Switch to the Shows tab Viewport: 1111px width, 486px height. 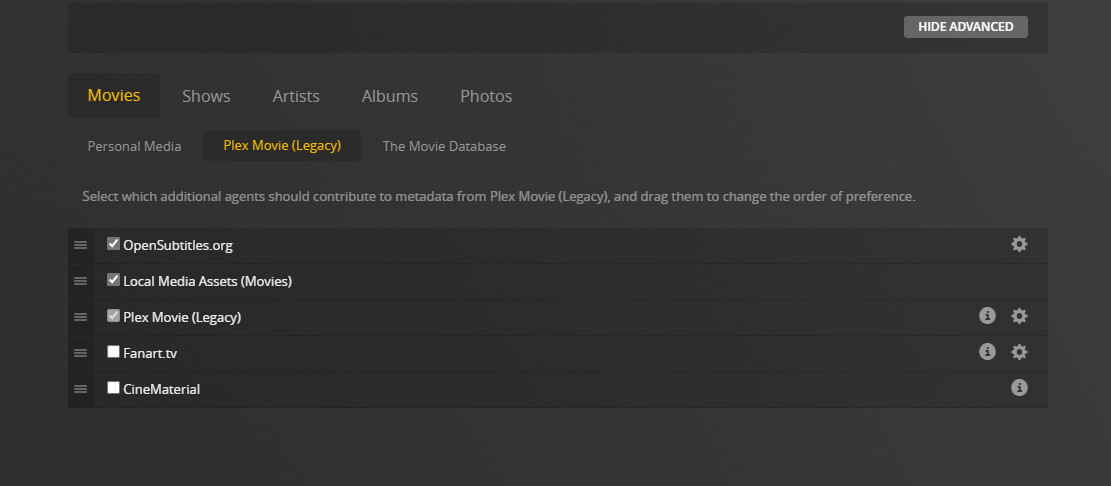pyautogui.click(x=206, y=96)
